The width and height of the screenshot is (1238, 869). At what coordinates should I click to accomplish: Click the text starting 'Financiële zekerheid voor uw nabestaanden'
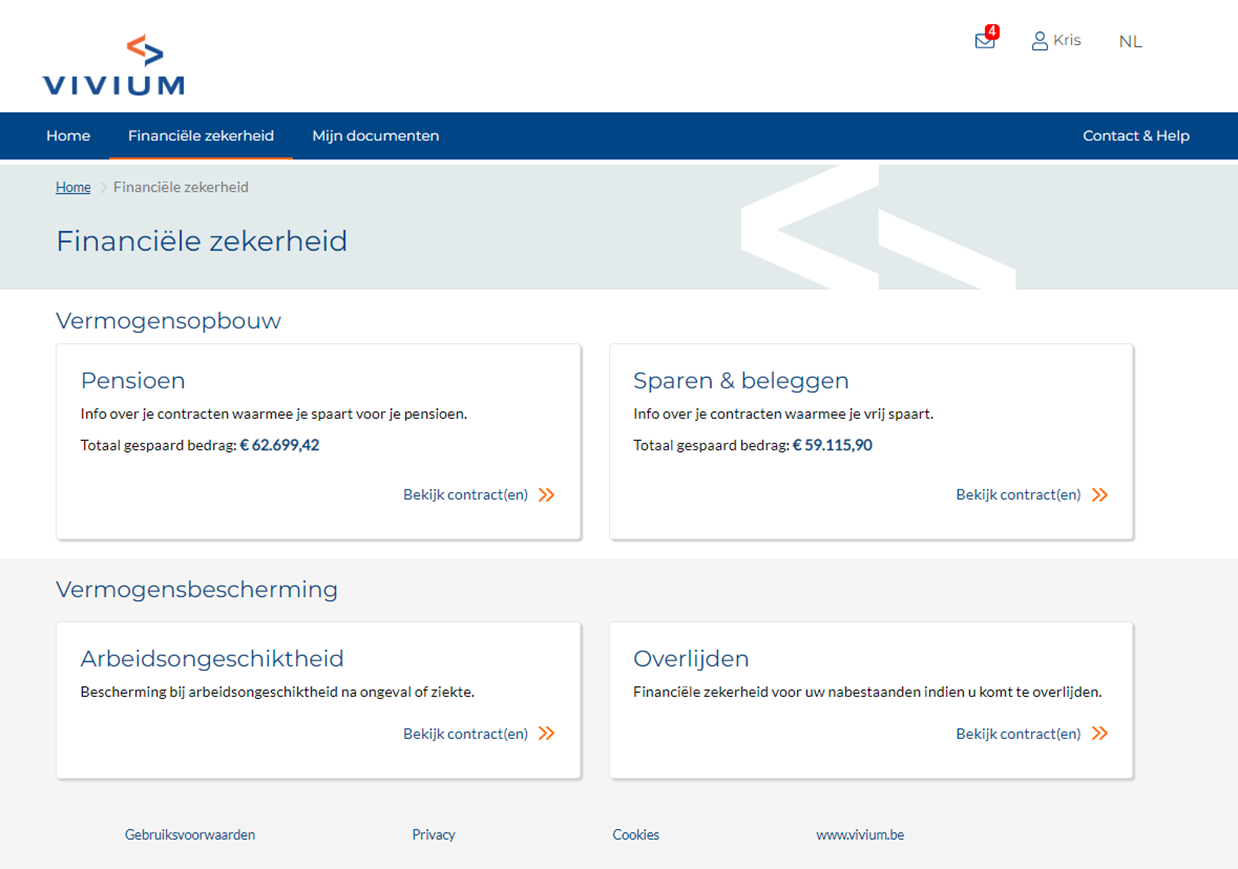868,692
